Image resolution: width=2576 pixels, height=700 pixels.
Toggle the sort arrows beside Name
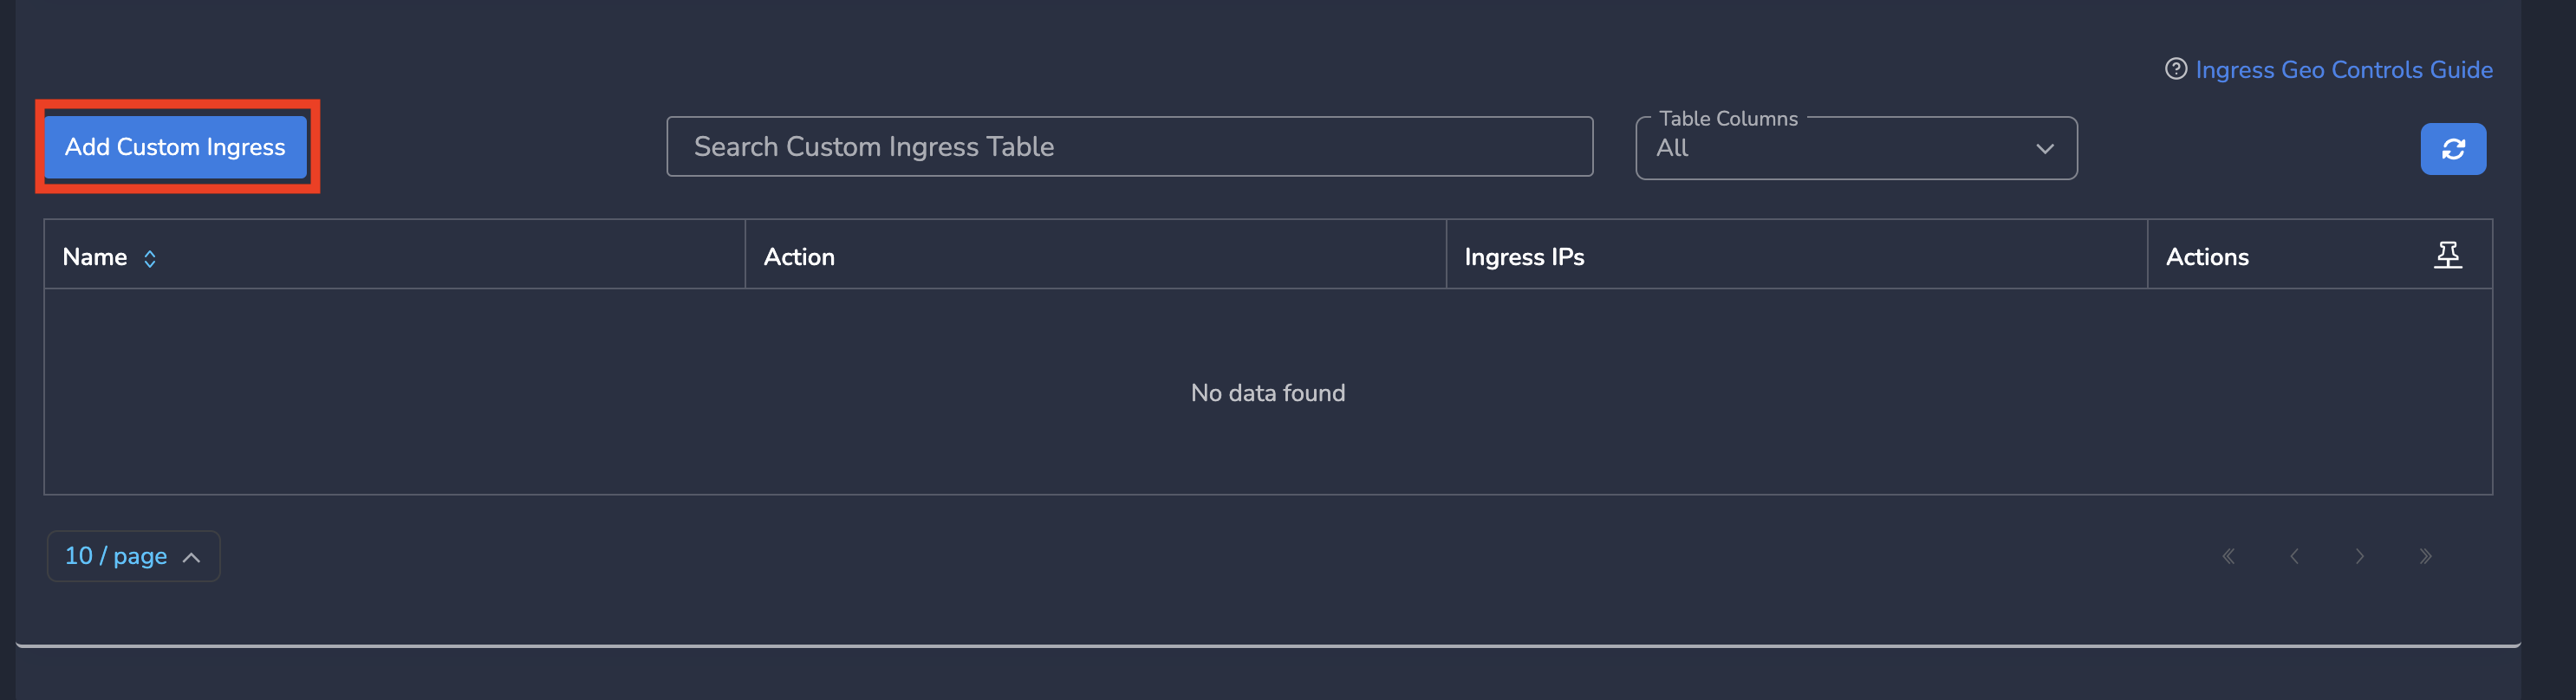[150, 259]
